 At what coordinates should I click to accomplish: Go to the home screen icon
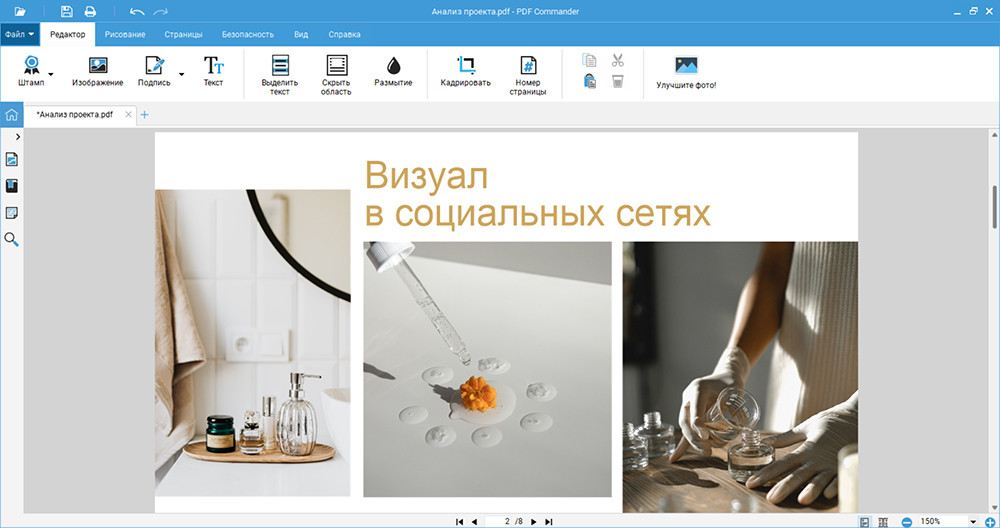11,115
